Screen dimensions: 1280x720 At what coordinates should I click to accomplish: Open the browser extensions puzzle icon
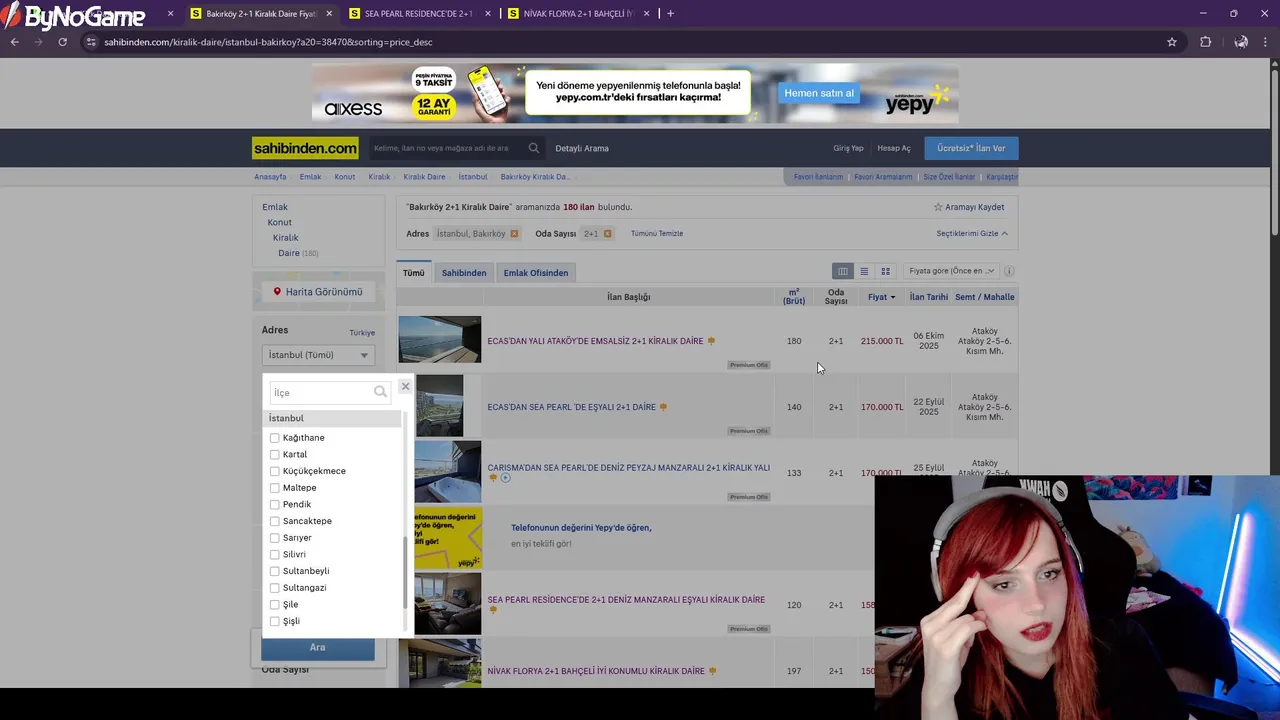1205,42
